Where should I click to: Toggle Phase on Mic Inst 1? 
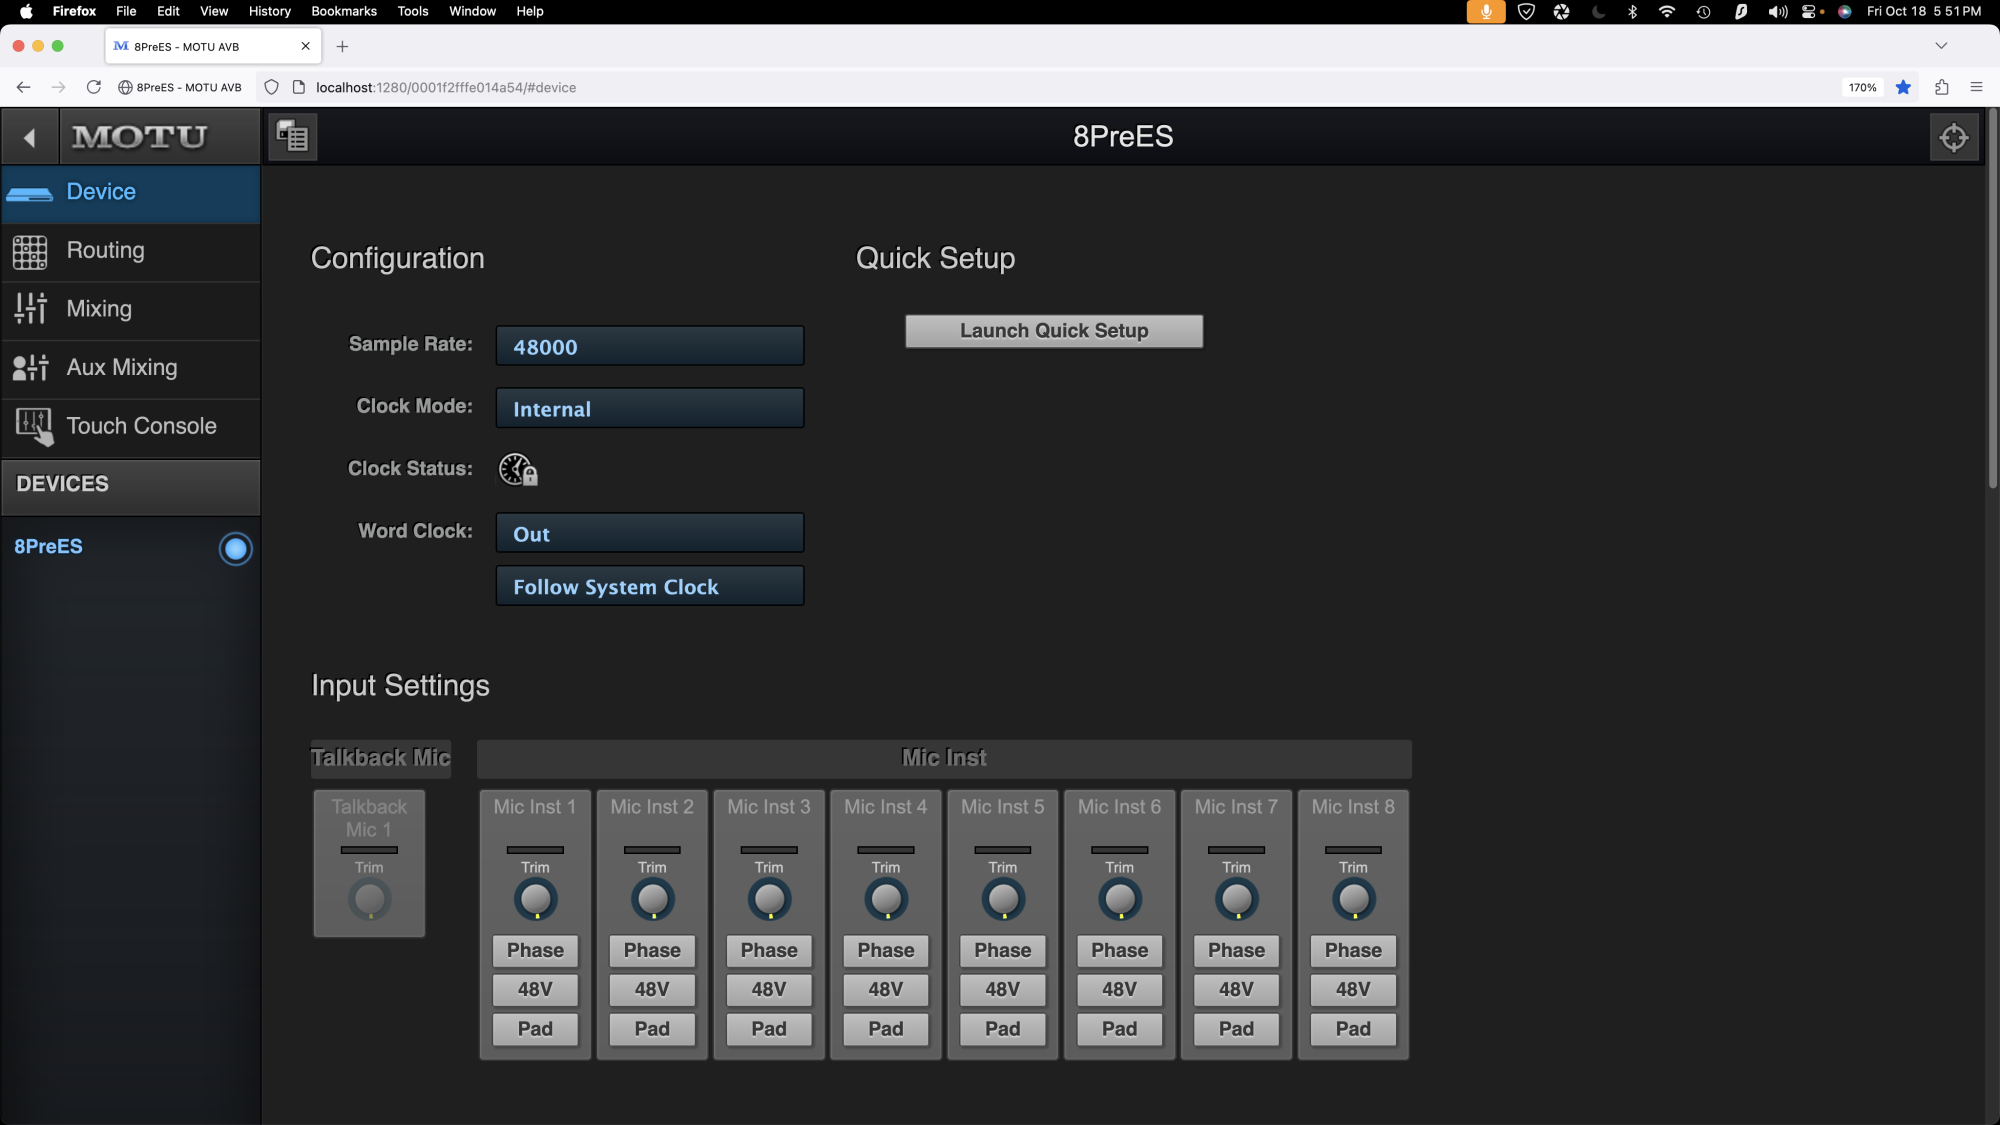pyautogui.click(x=535, y=951)
